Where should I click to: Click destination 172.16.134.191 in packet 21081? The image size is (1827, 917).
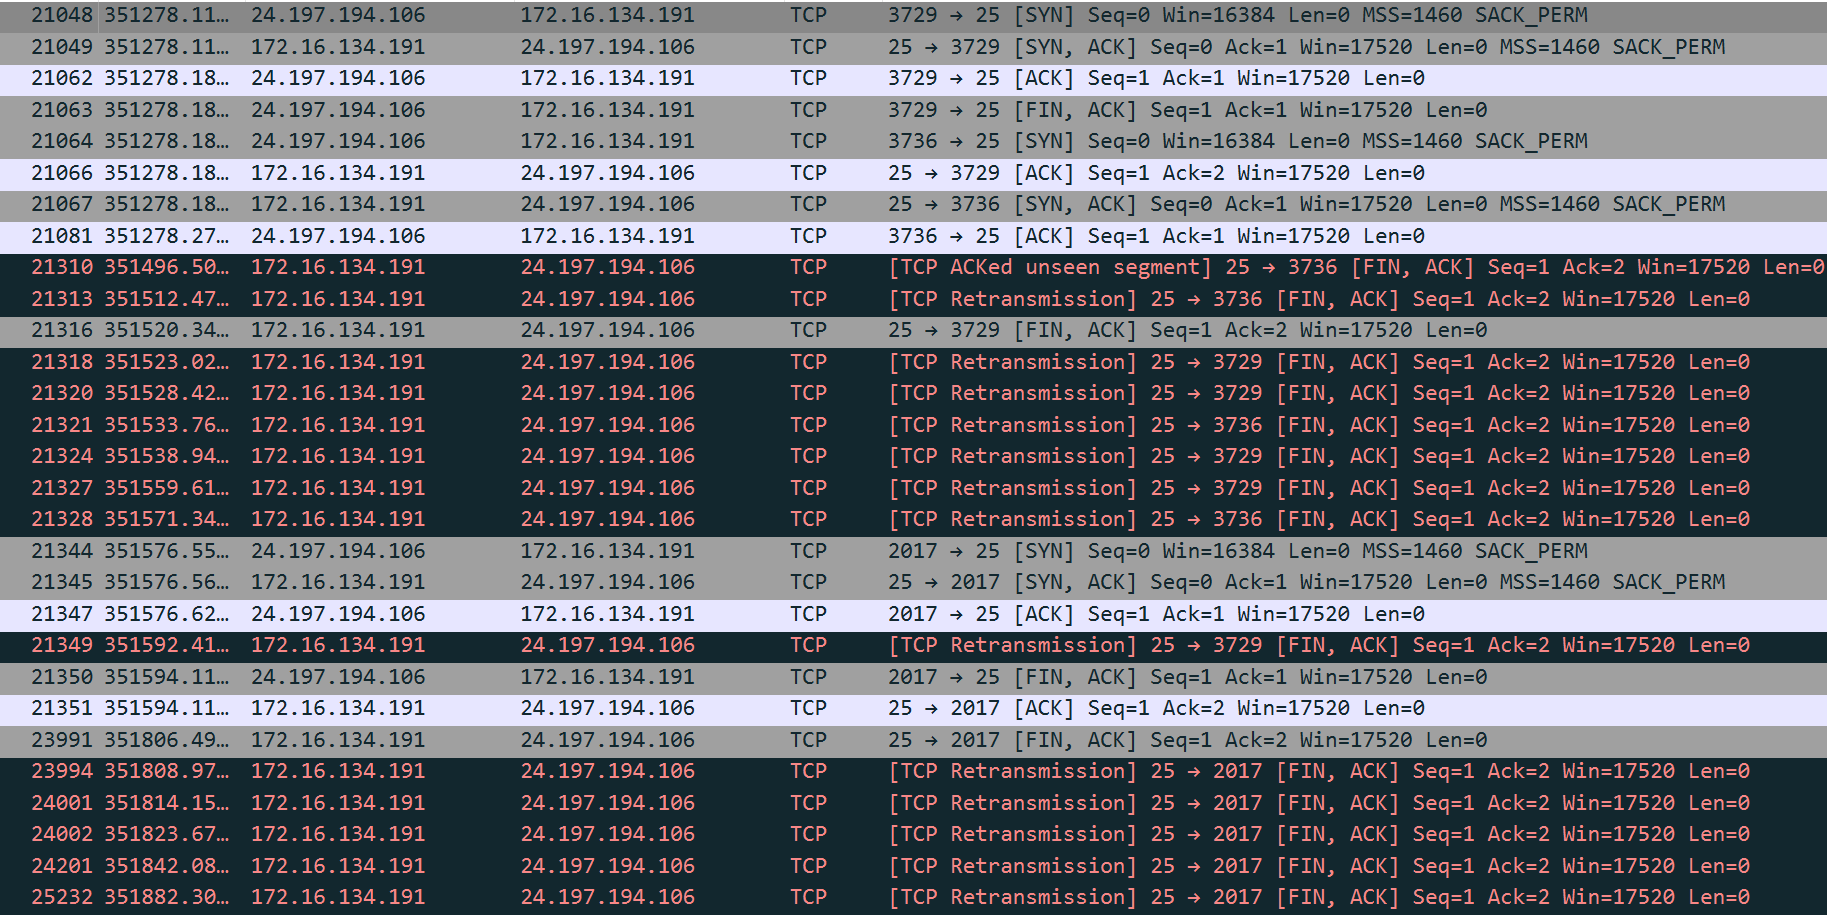click(608, 236)
